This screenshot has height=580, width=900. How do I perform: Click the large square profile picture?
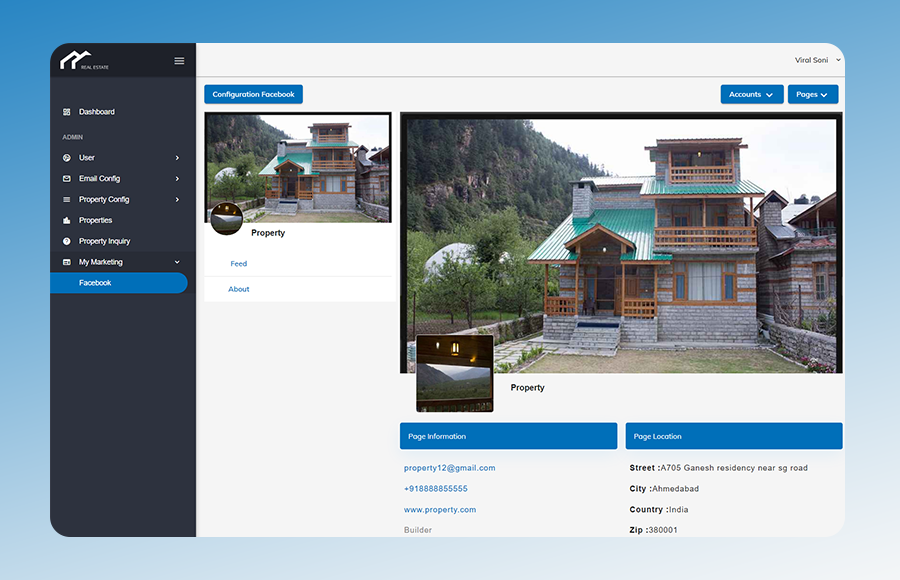pyautogui.click(x=455, y=373)
